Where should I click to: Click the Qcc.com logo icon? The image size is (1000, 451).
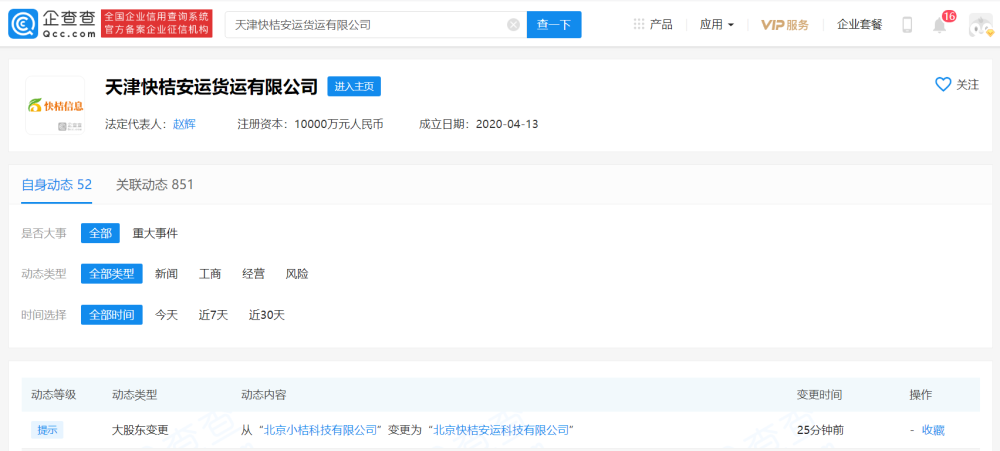point(23,24)
